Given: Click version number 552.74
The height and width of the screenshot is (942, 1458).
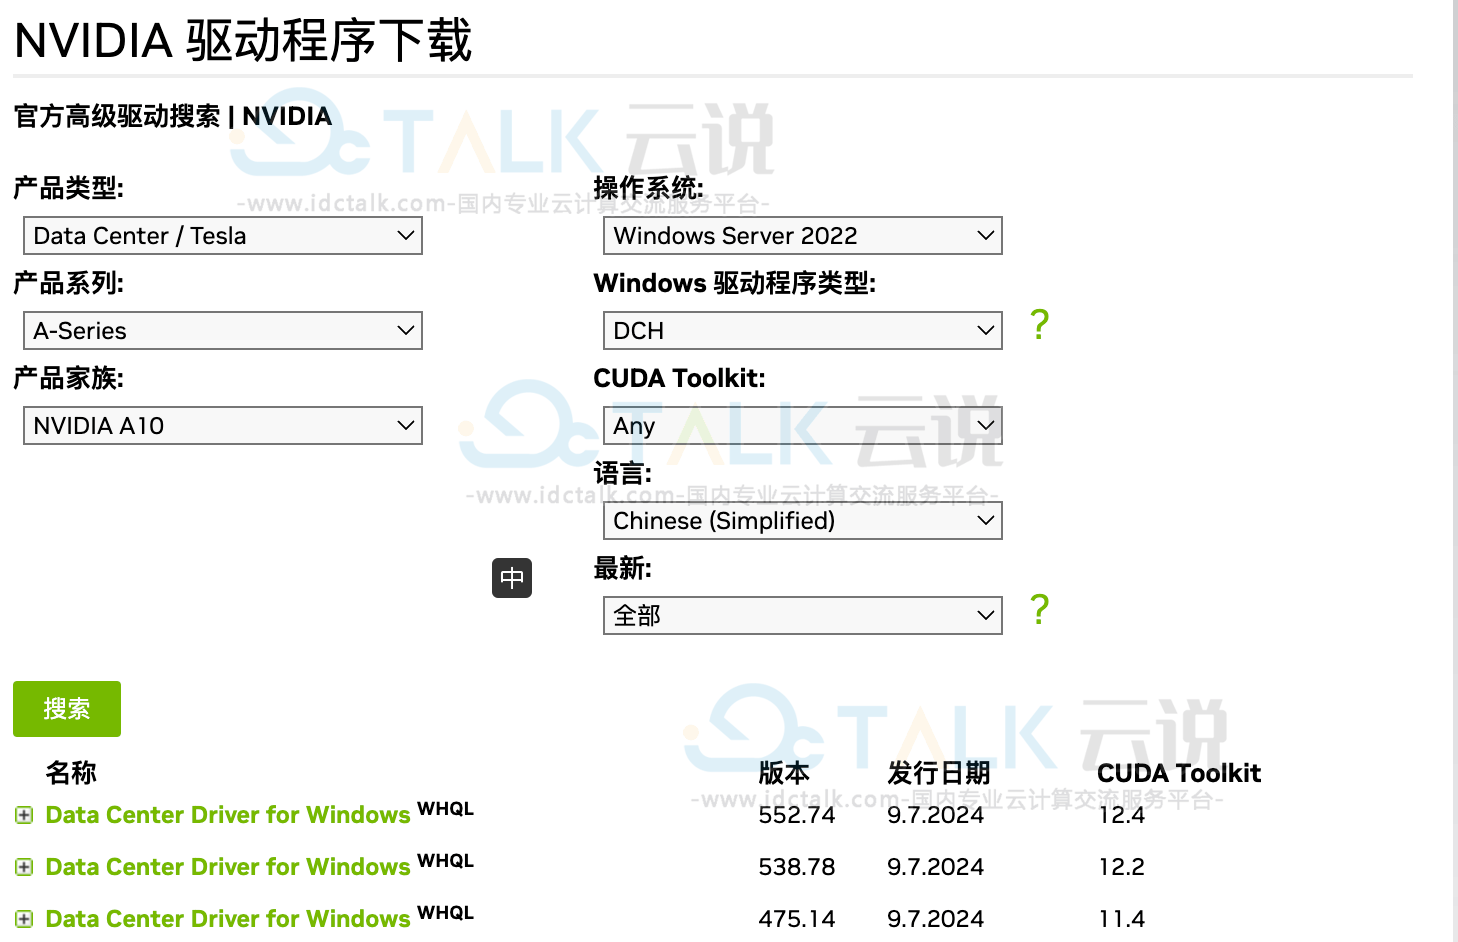Looking at the screenshot, I should 797,815.
